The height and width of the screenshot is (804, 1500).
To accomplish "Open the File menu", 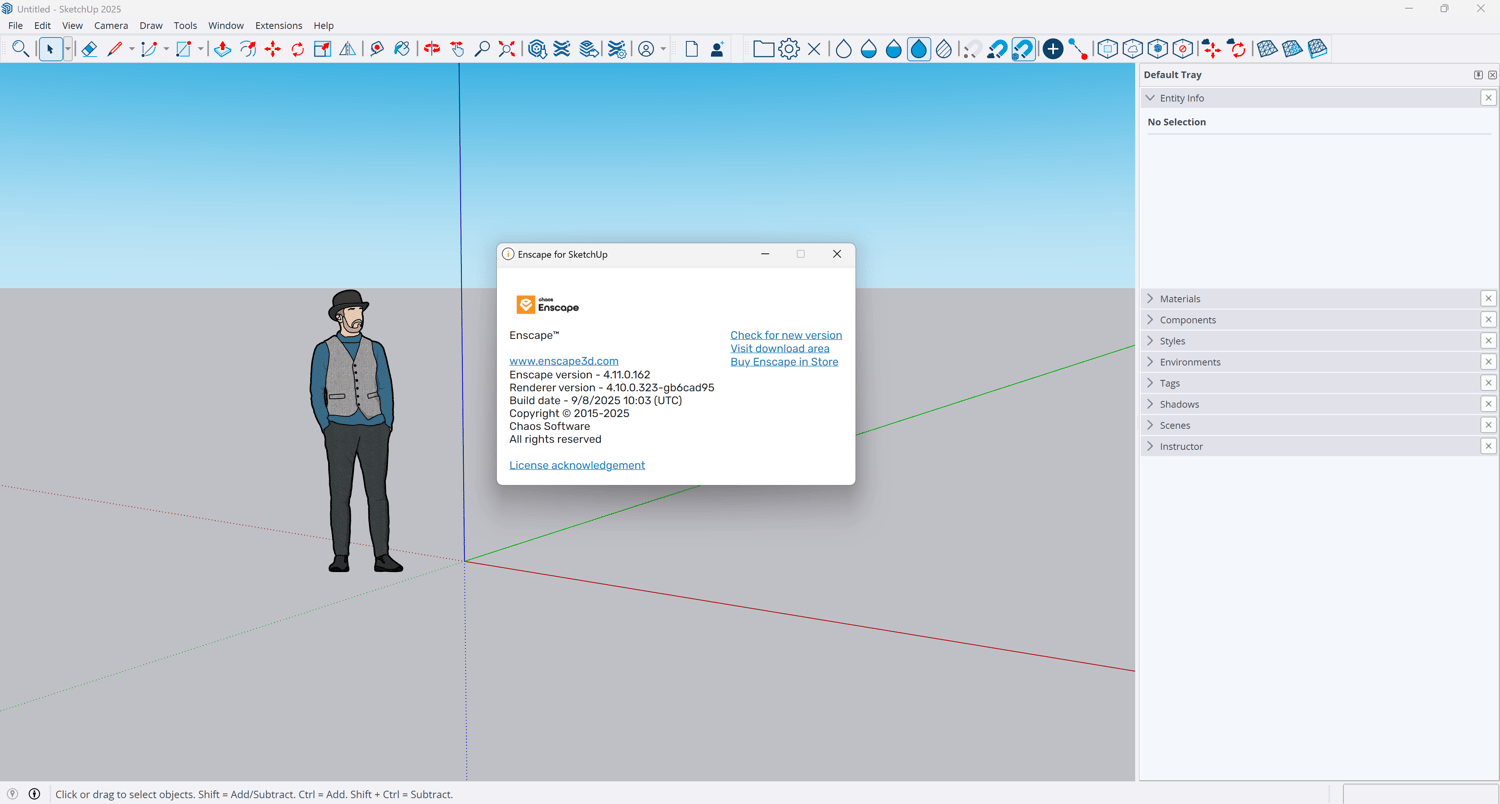I will pos(15,26).
